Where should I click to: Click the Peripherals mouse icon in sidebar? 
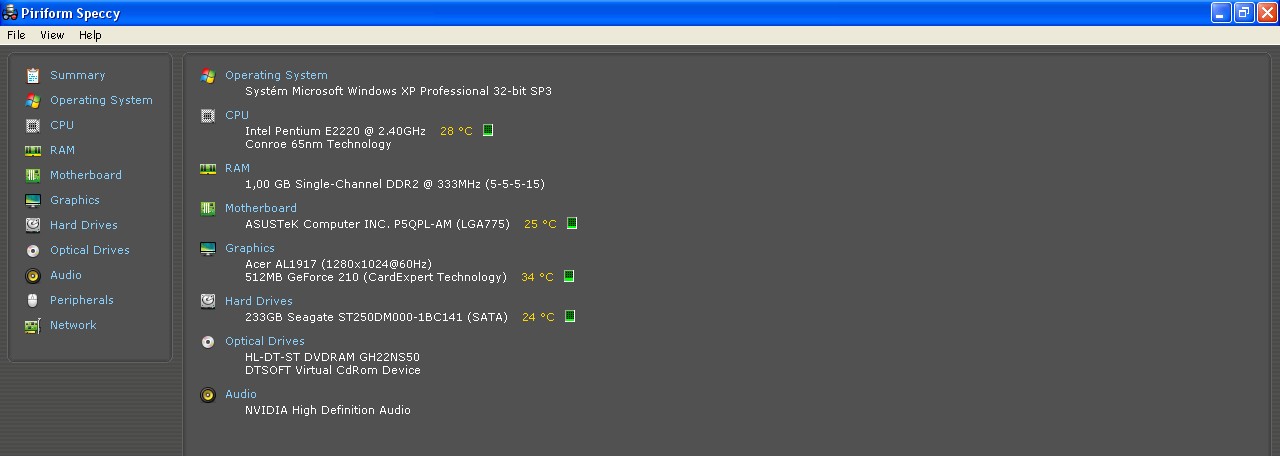pyautogui.click(x=33, y=300)
